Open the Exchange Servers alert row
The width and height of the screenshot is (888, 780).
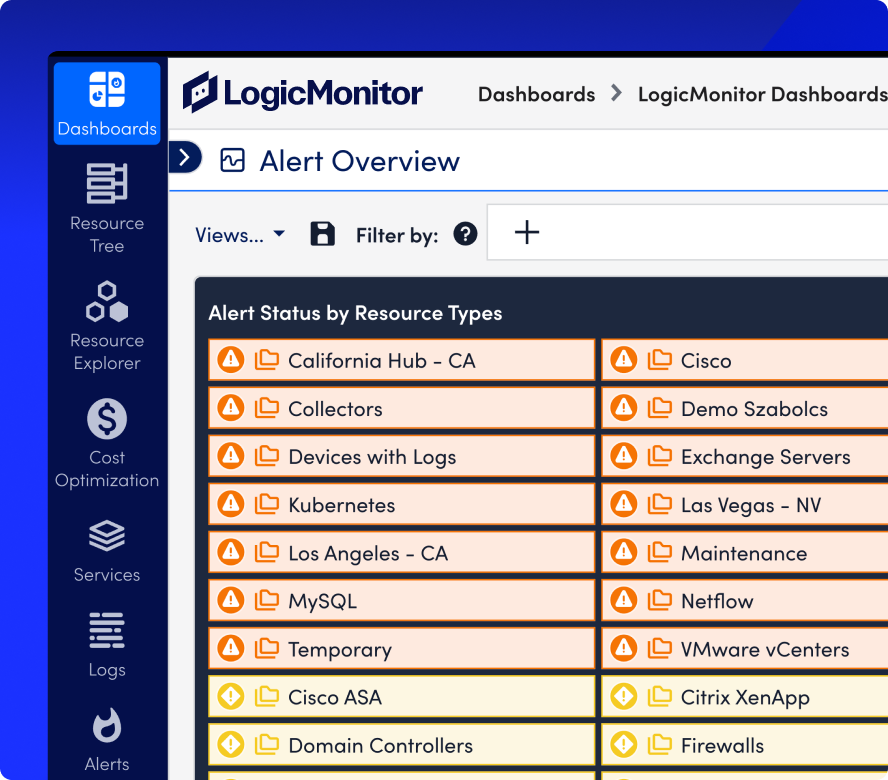click(765, 457)
